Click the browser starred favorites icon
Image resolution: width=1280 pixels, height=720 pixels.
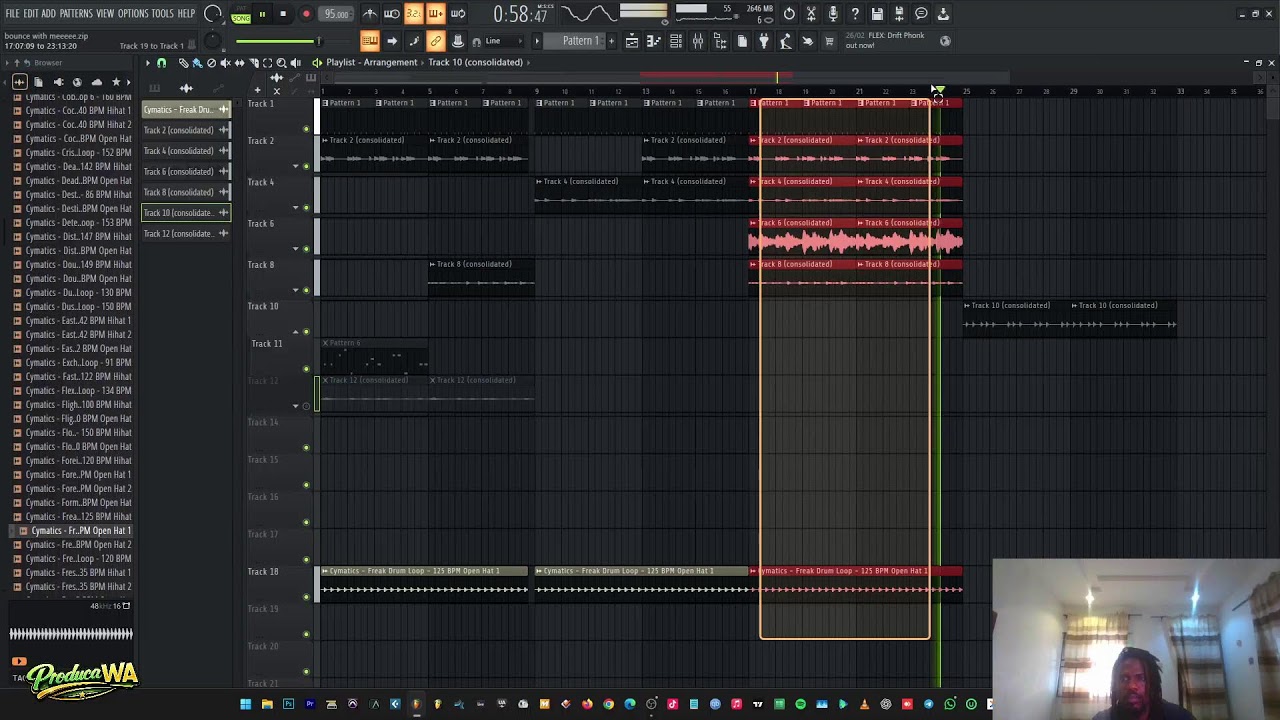116,82
